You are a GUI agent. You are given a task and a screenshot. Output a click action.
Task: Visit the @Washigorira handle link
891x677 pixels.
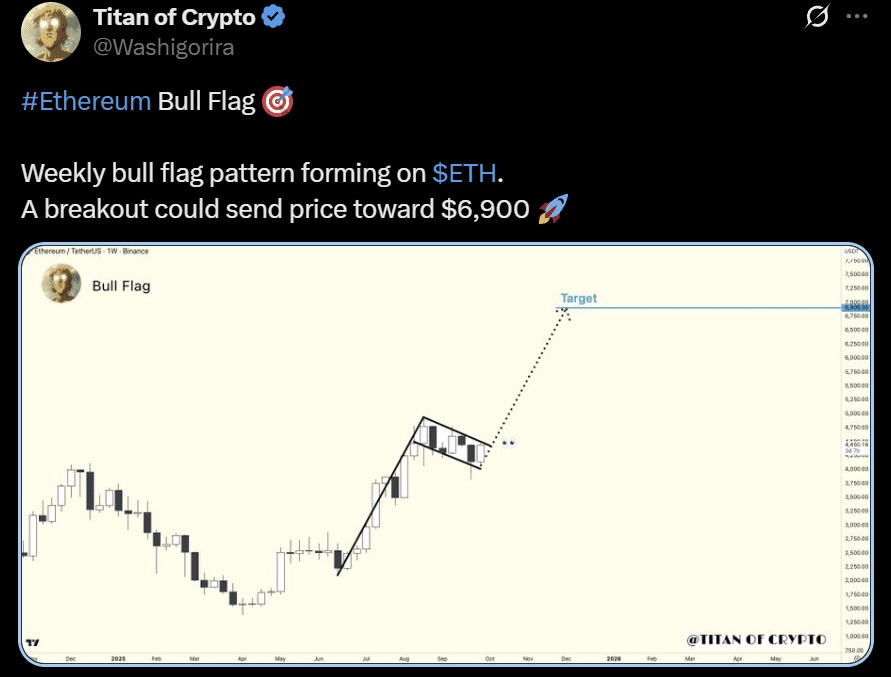click(163, 46)
